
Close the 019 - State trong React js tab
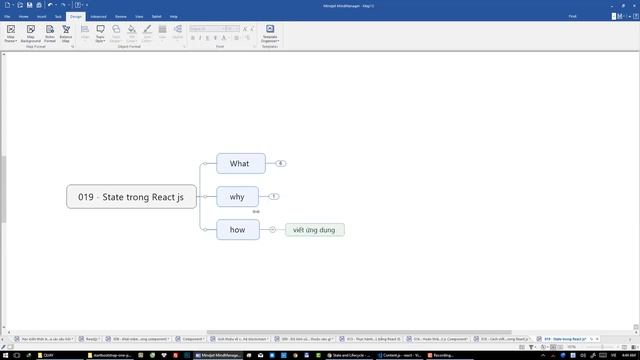pos(597,339)
